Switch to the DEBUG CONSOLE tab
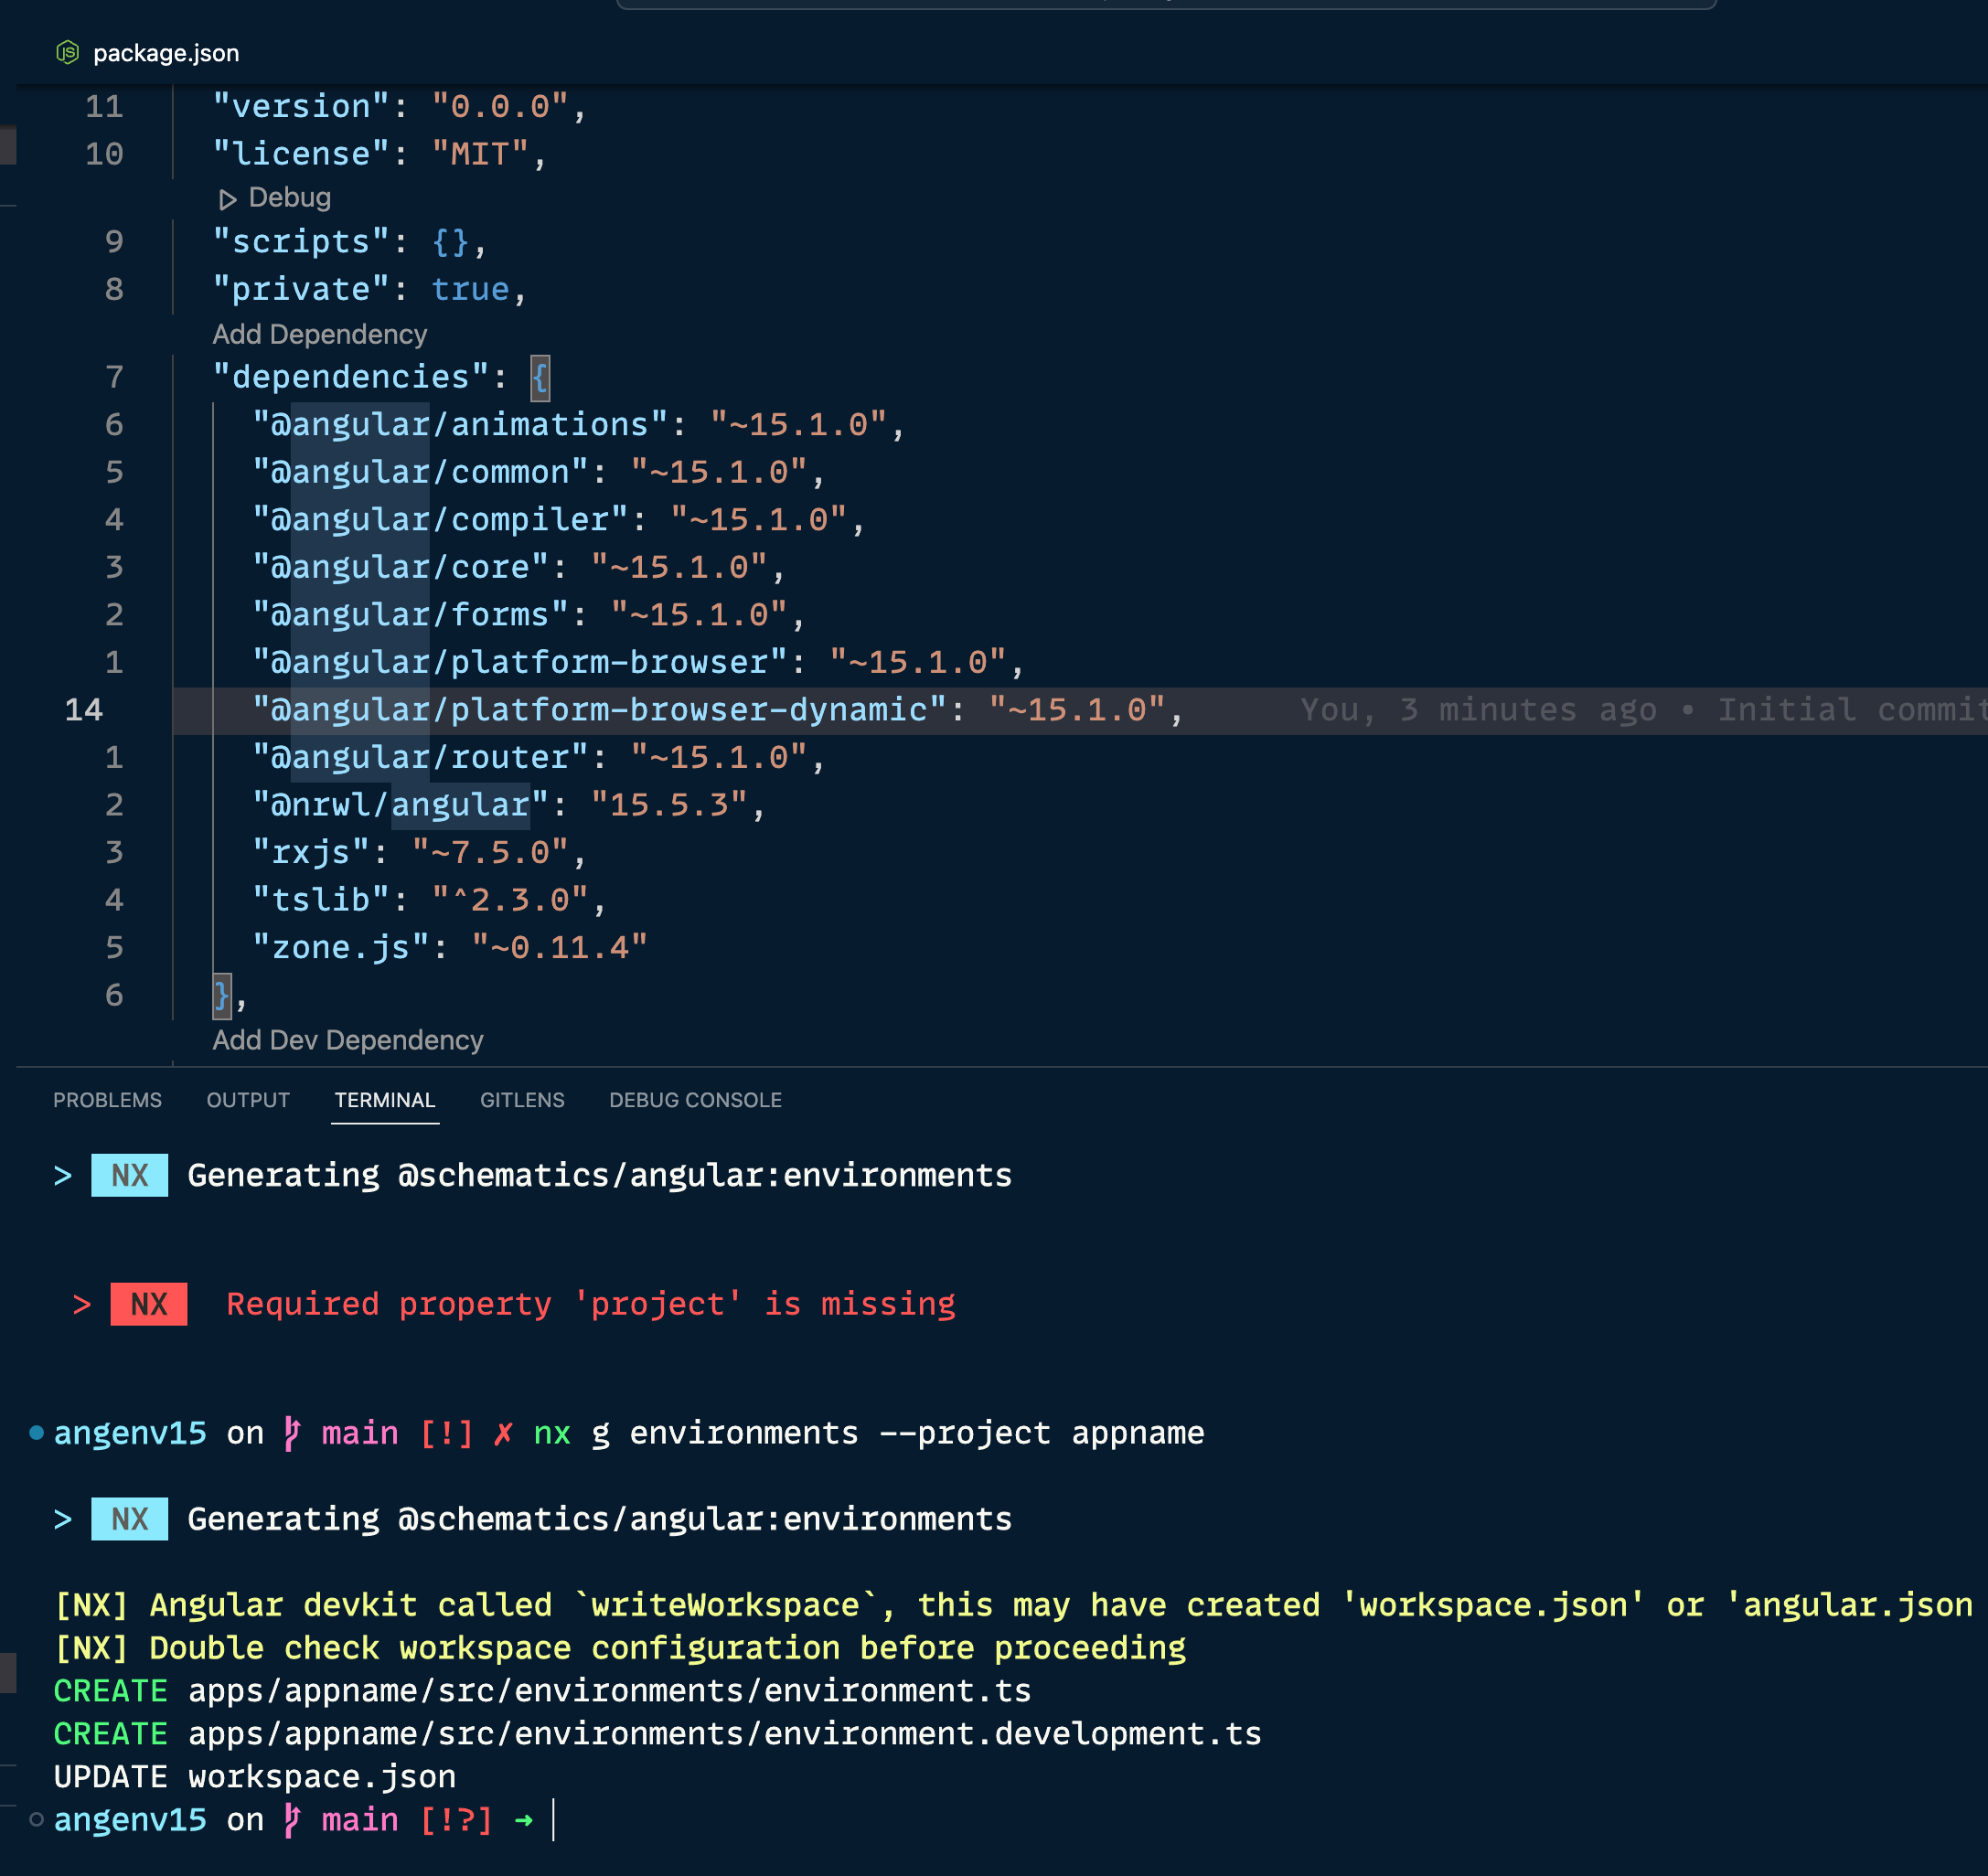This screenshot has width=1988, height=1876. [x=695, y=1100]
